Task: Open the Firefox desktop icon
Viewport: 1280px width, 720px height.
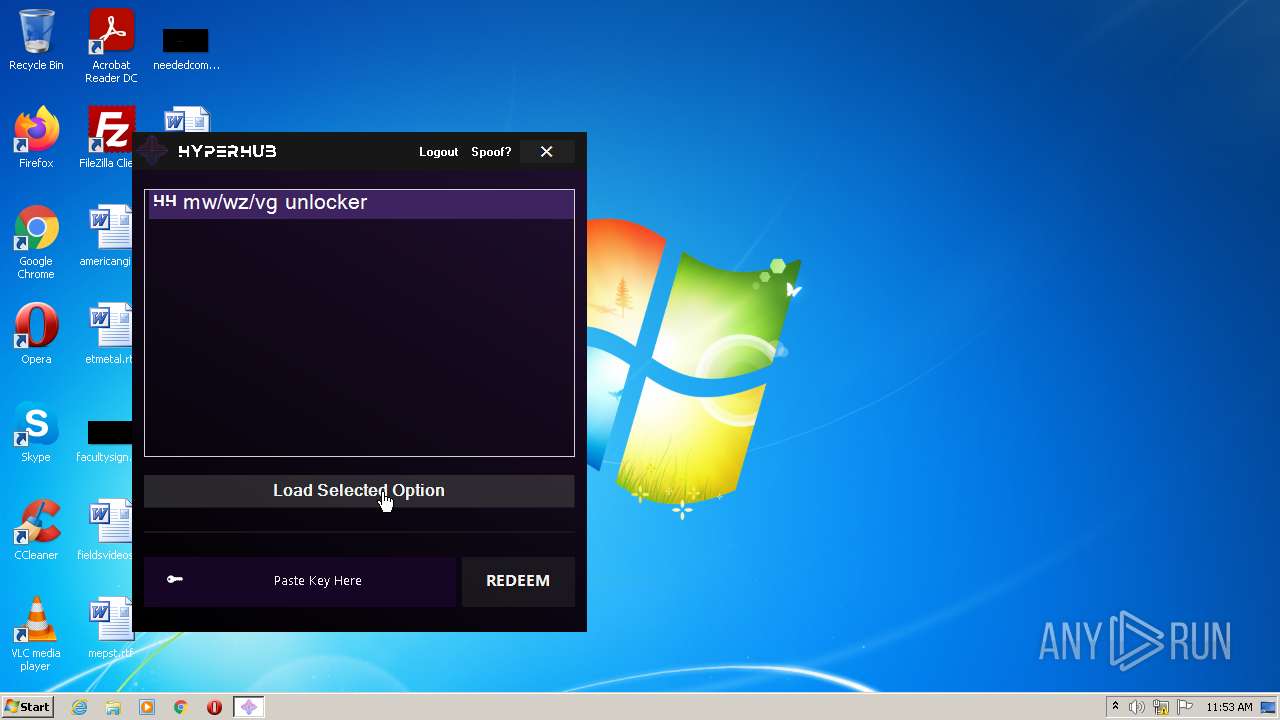Action: click(36, 138)
